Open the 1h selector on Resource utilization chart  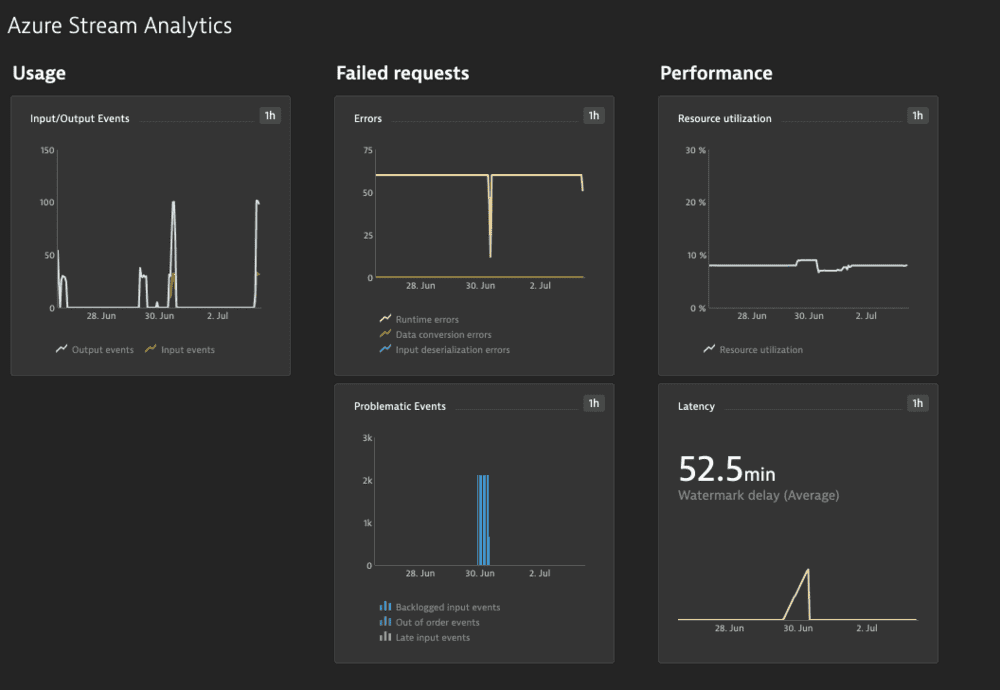(917, 117)
